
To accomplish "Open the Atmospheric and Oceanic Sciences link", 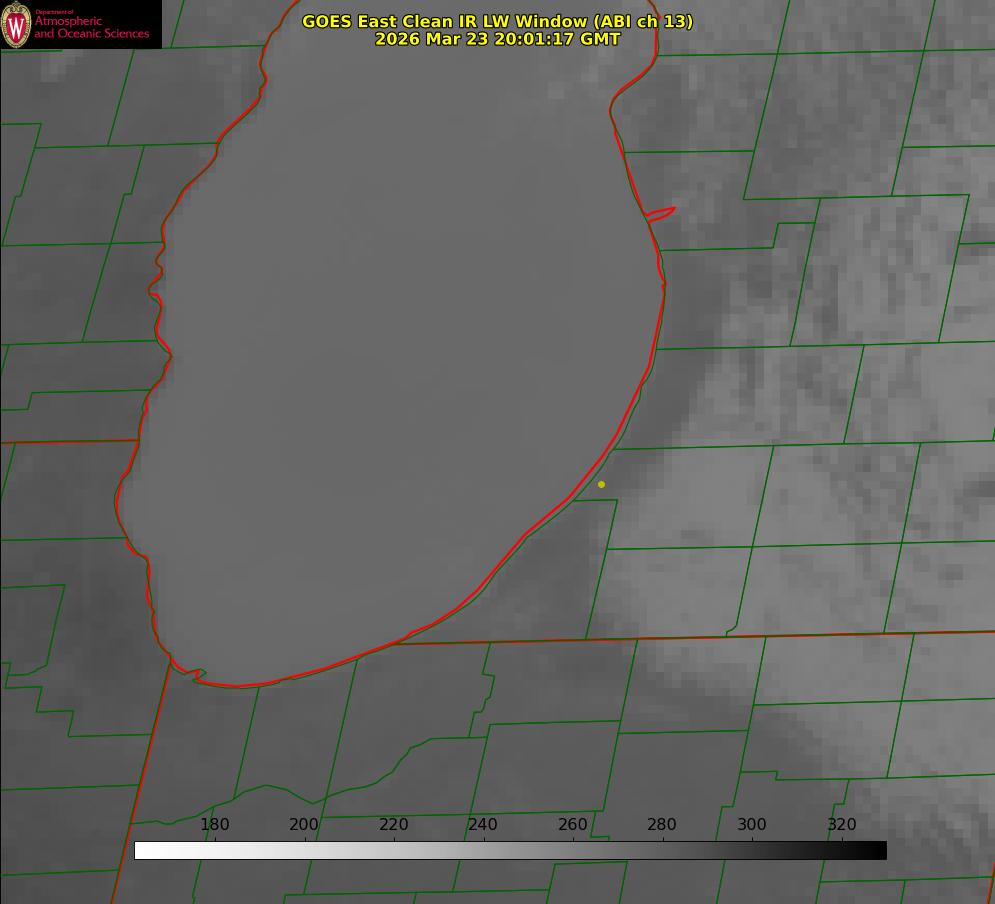I will pyautogui.click(x=91, y=28).
